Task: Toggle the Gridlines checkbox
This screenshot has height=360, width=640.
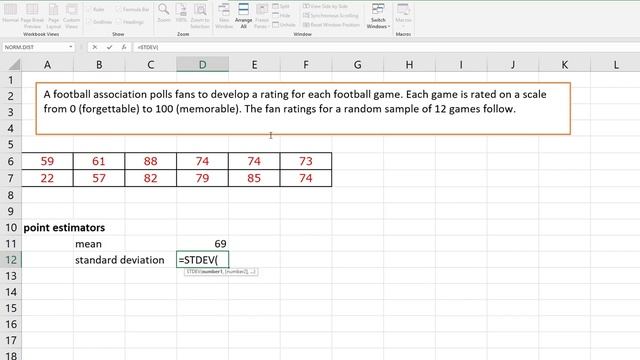Action: point(99,22)
